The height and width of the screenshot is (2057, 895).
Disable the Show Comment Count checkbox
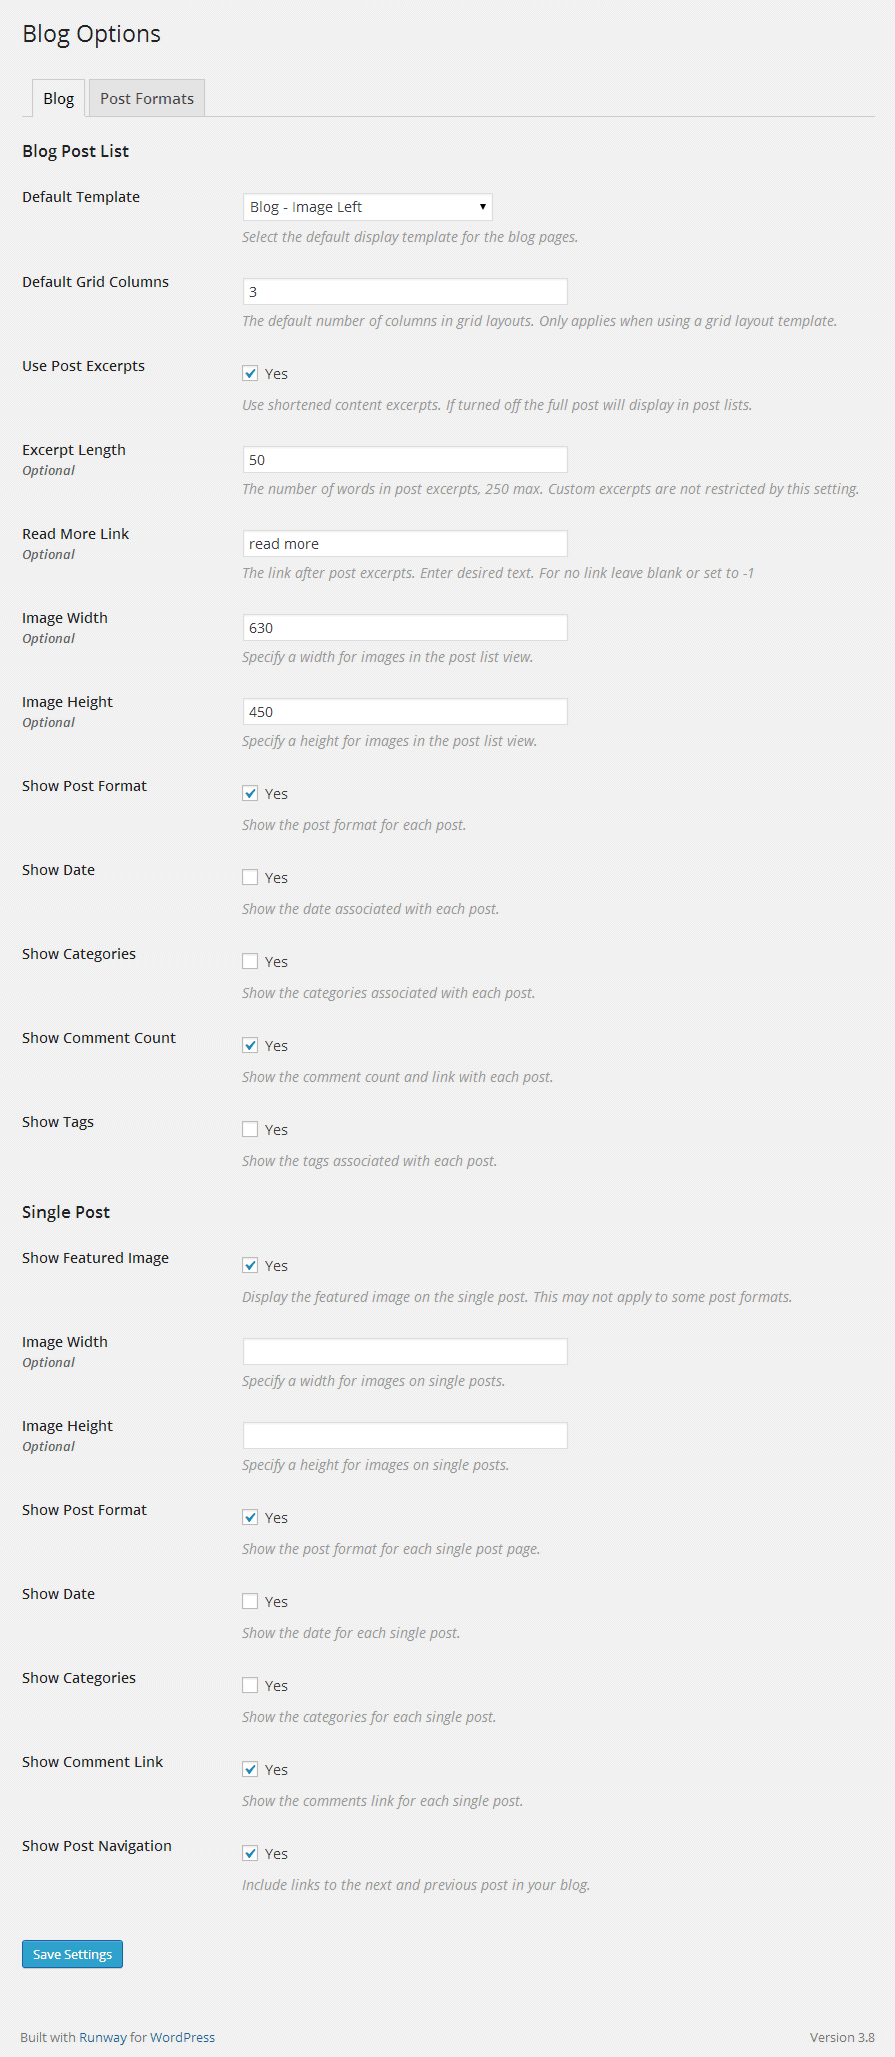tap(250, 1046)
